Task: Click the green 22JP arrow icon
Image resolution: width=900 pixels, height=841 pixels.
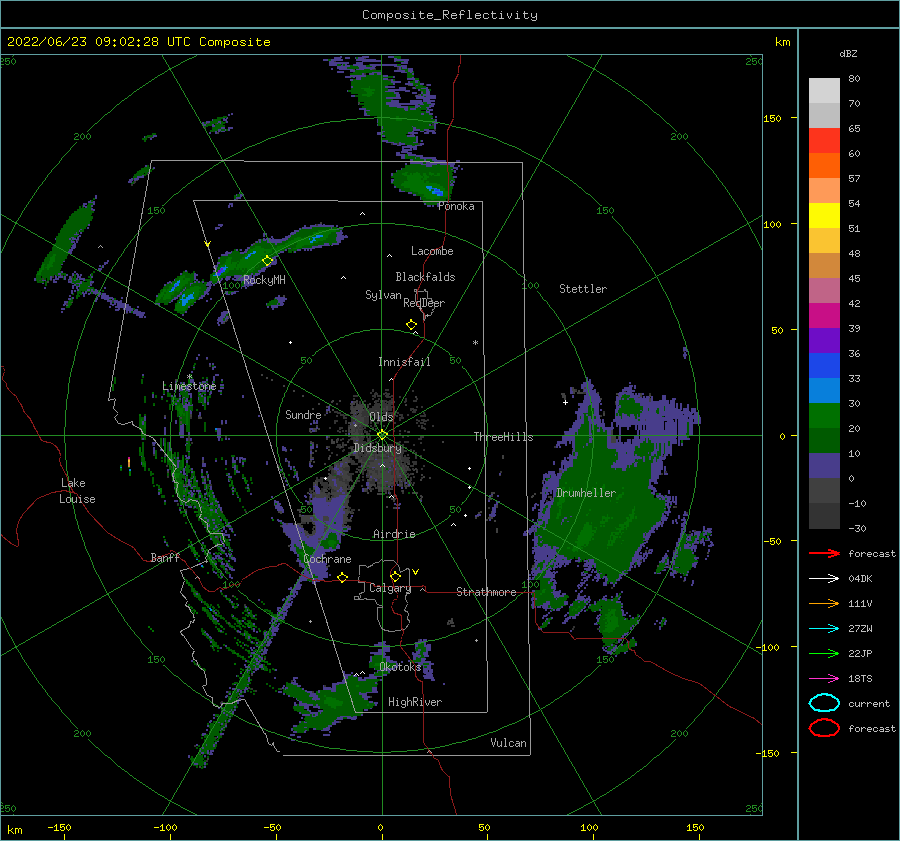Action: (x=824, y=653)
